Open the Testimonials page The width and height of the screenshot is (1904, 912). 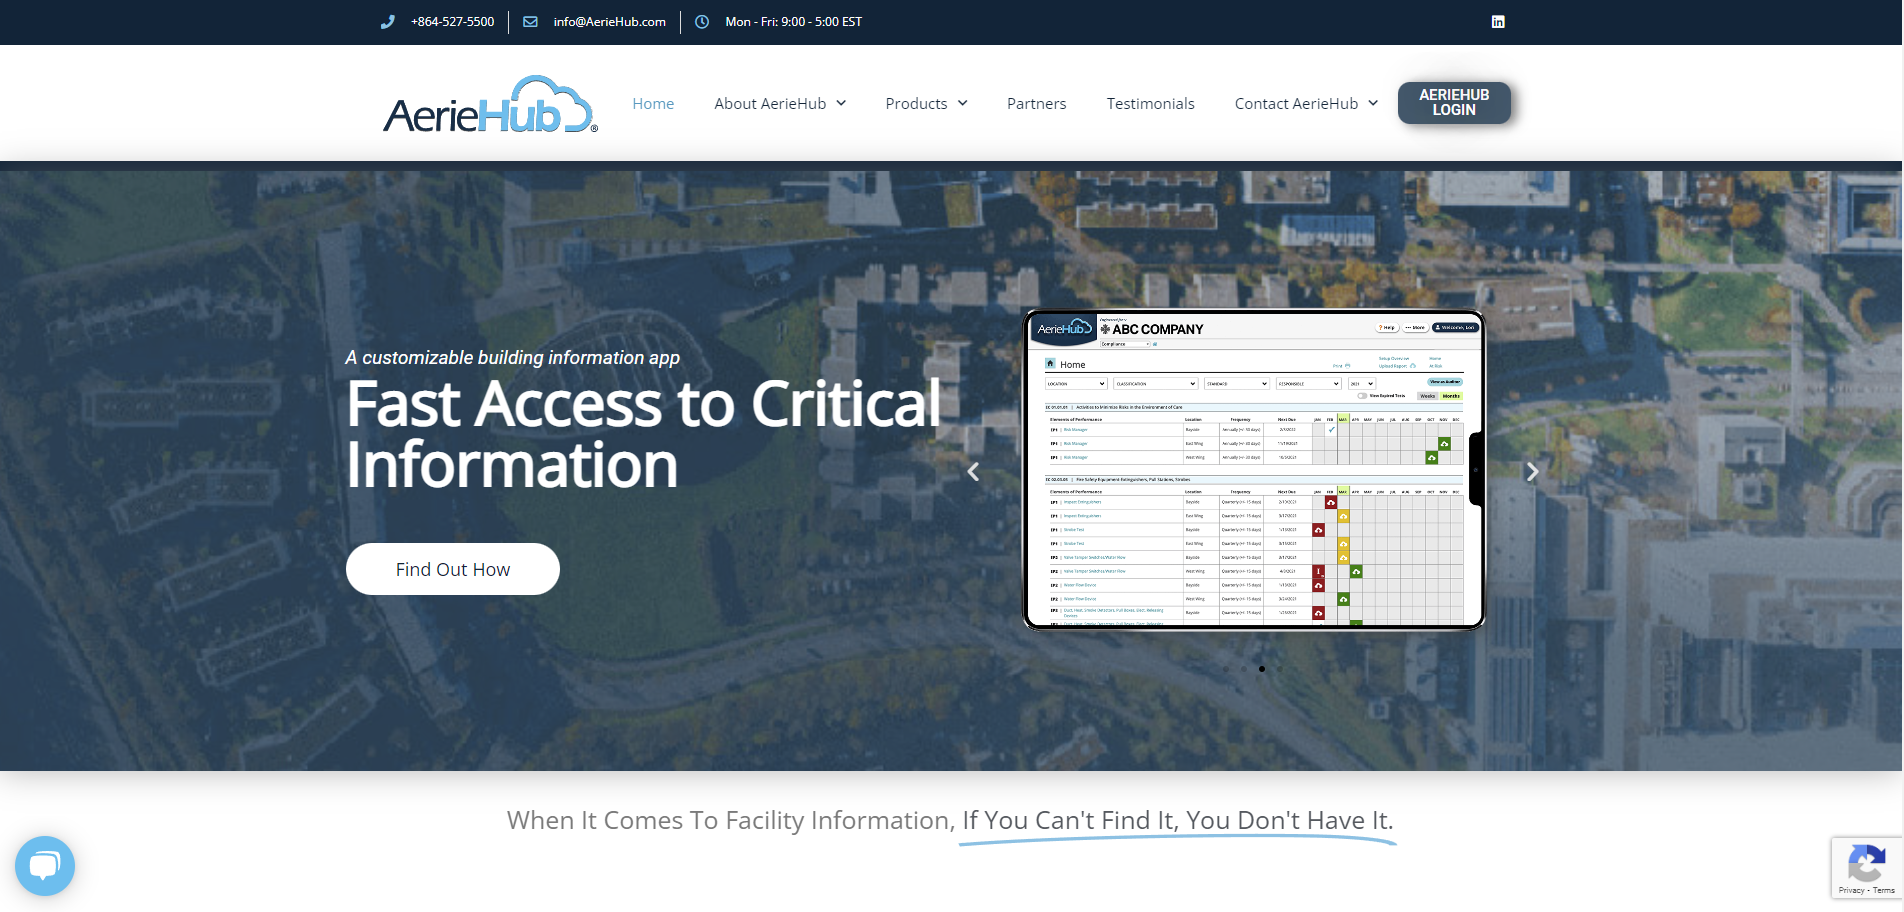coord(1150,103)
